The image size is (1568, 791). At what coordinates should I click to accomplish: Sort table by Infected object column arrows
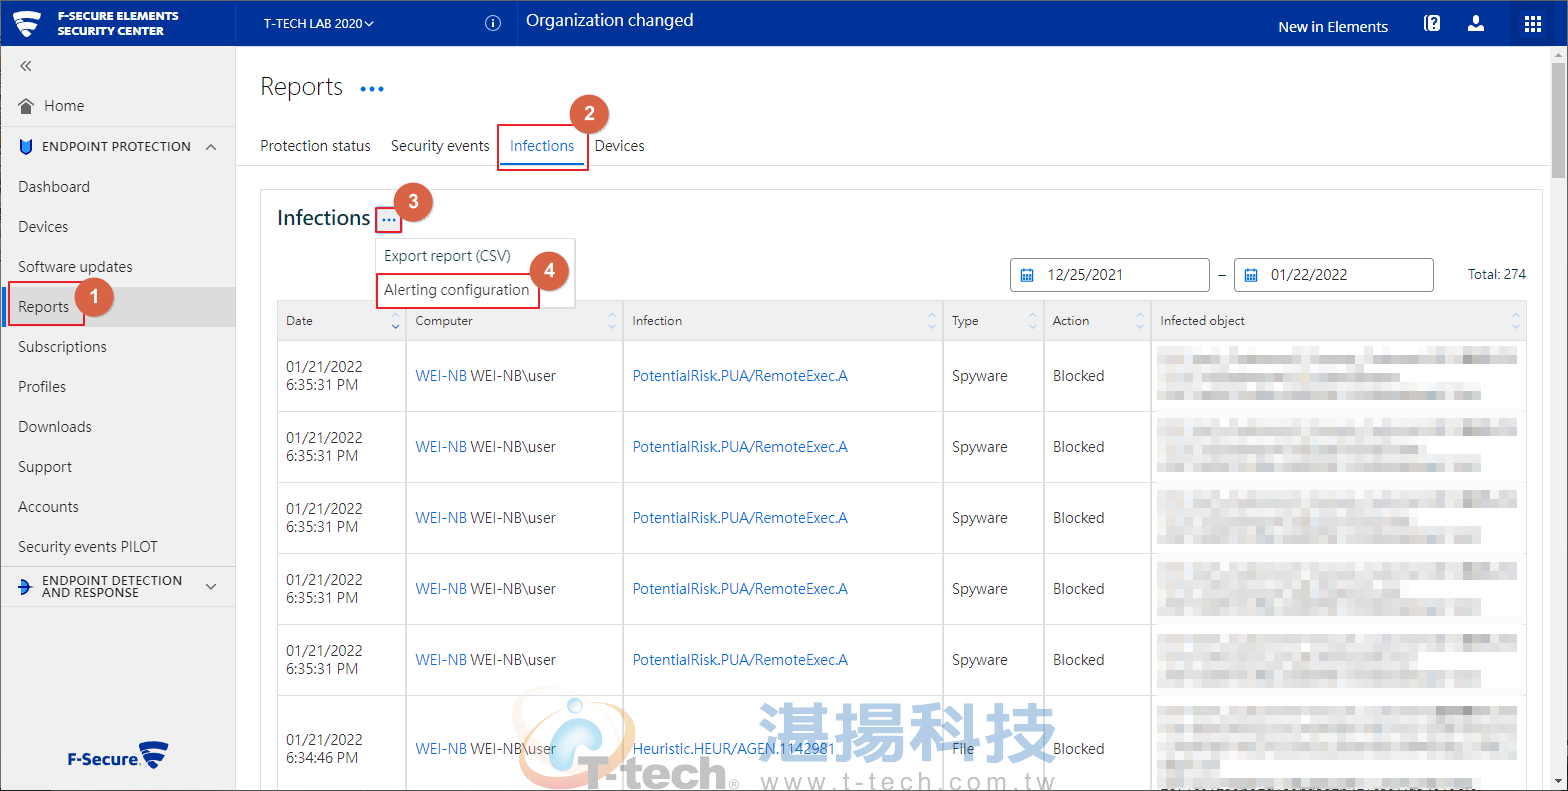pos(1516,321)
